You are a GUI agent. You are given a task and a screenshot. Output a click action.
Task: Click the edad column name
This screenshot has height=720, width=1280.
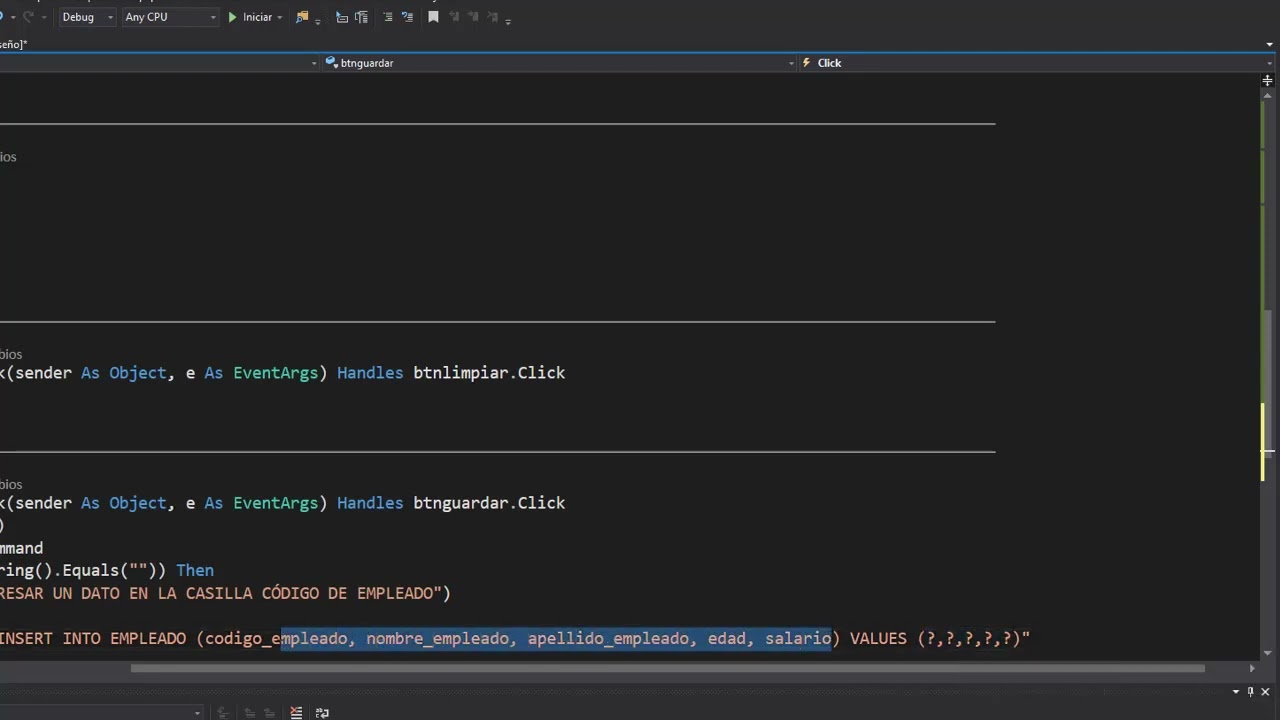pos(727,638)
